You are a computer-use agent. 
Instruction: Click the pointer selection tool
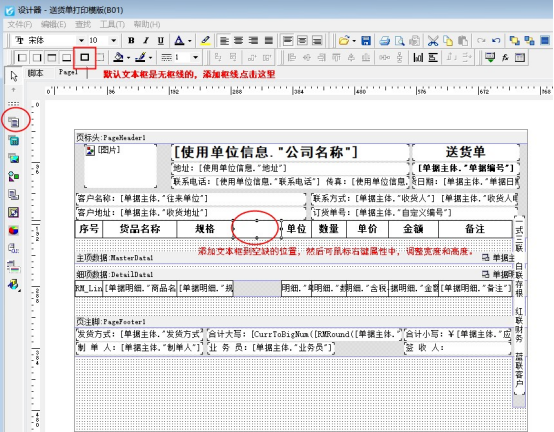[14, 76]
